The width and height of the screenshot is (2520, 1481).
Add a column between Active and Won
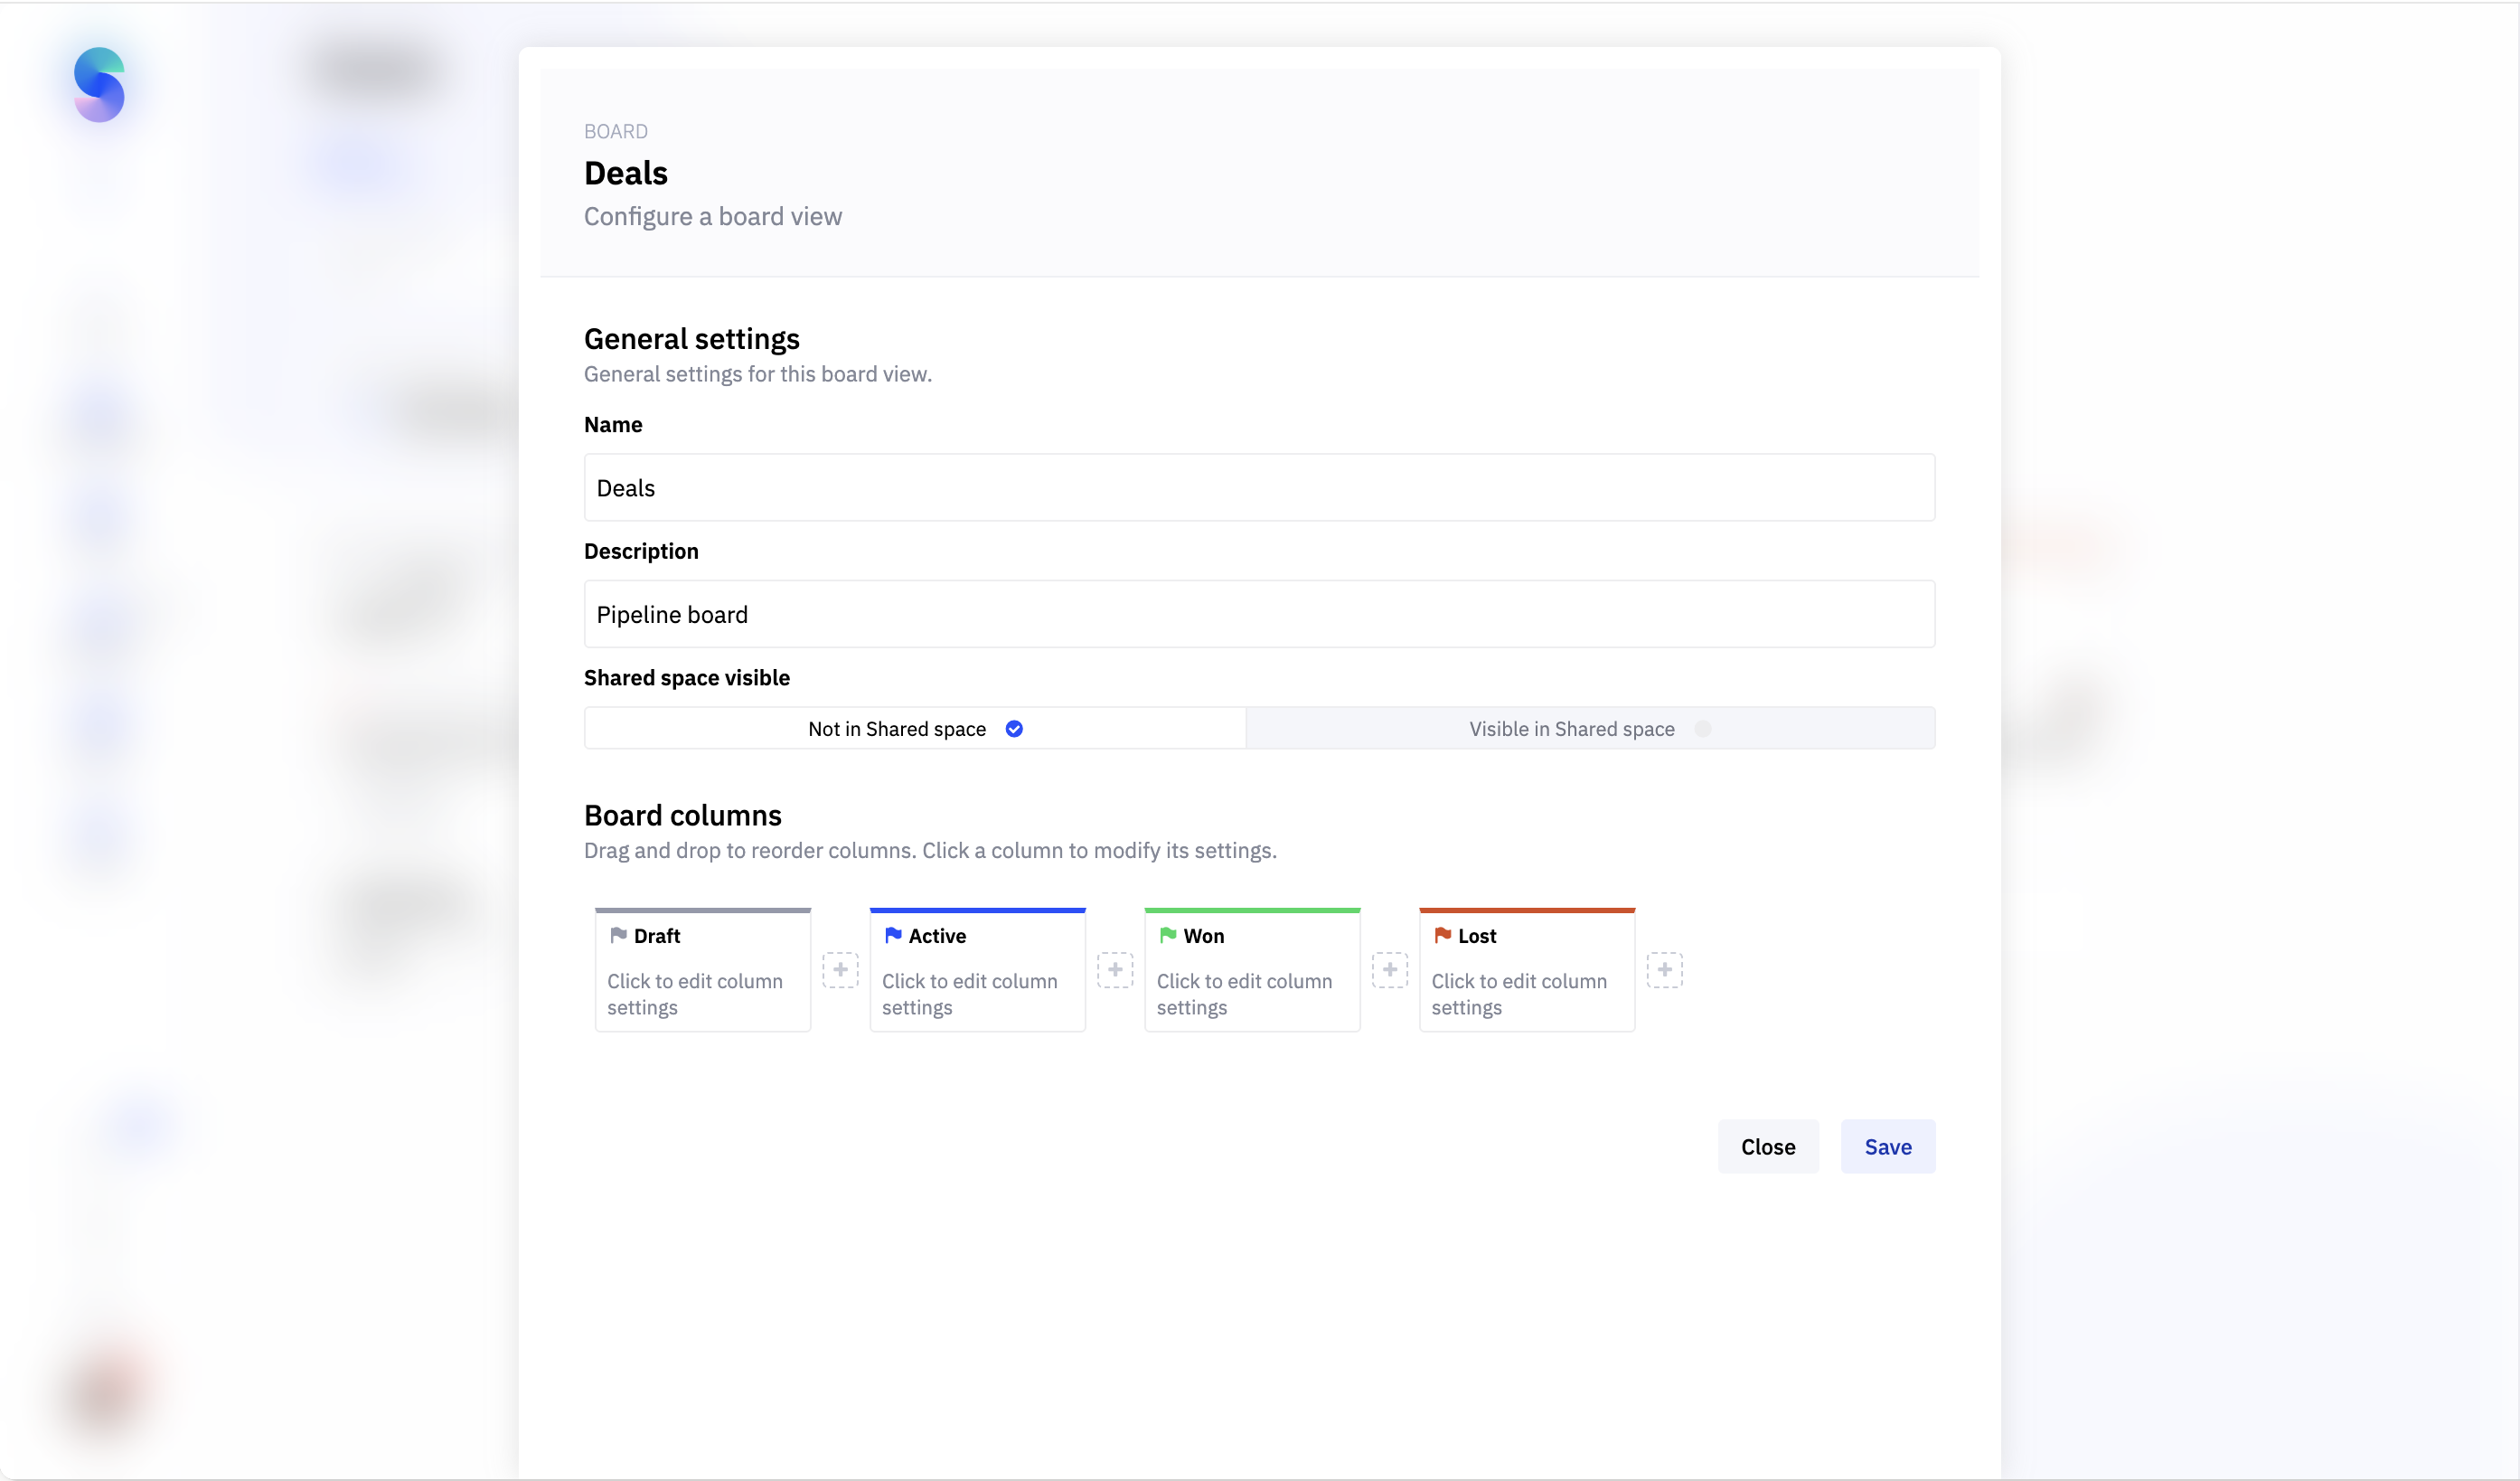pyautogui.click(x=1115, y=970)
